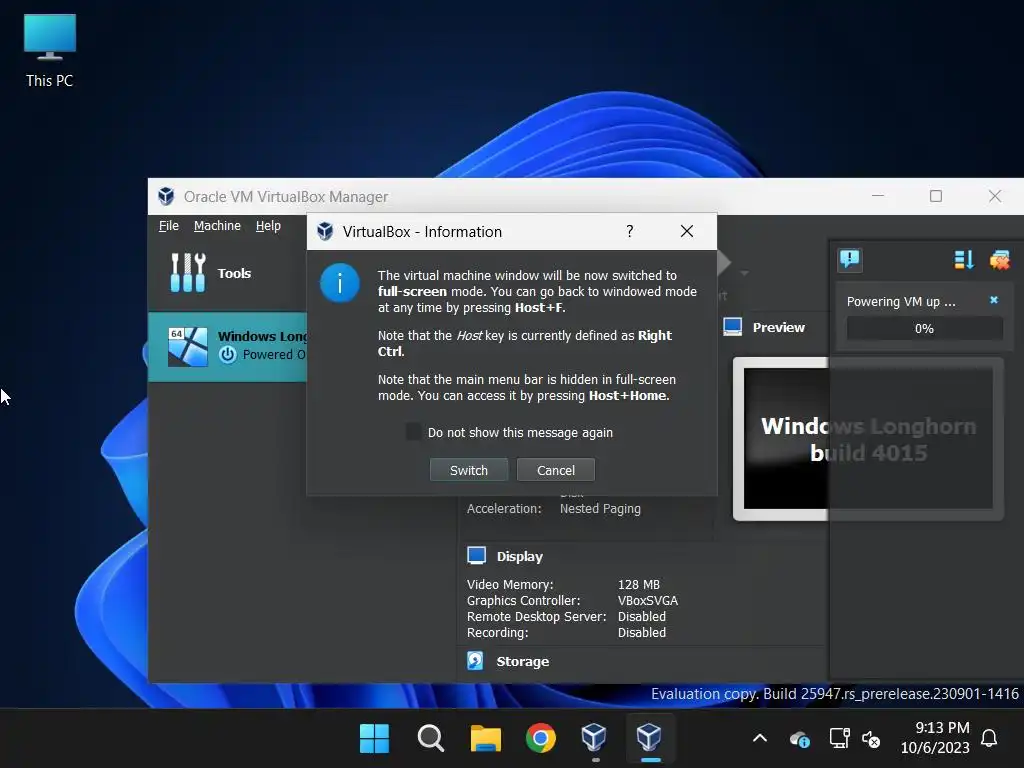Click the OneDrive cloud tray icon
The width and height of the screenshot is (1024, 768).
[x=799, y=739]
